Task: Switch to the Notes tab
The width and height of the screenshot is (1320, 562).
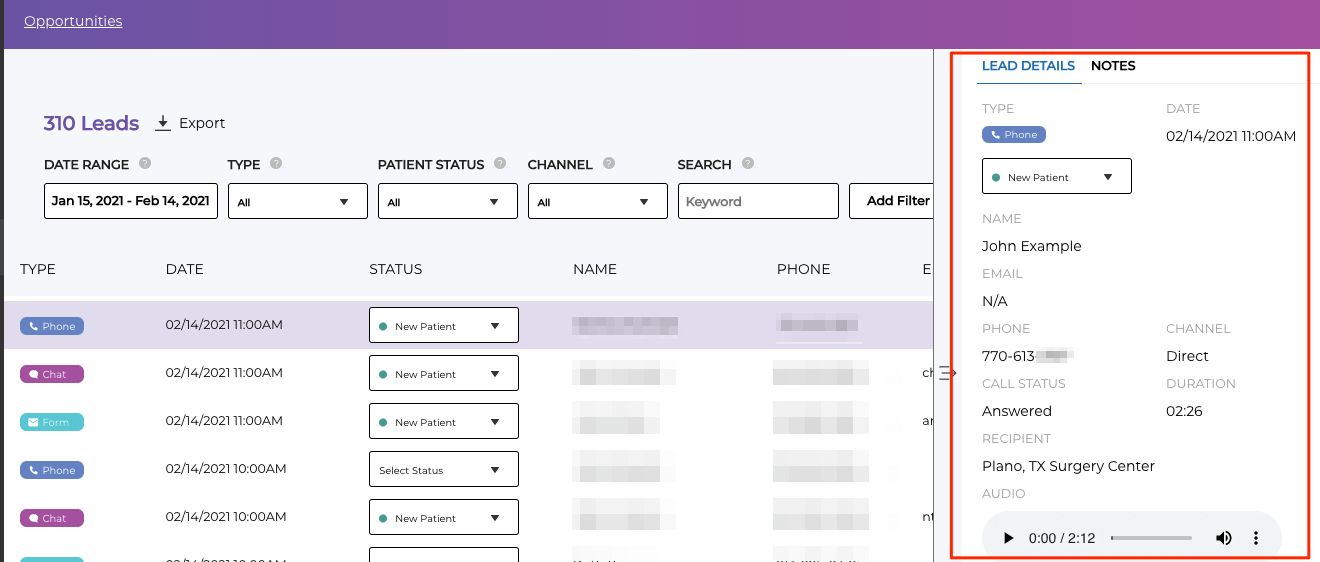Action: point(1113,66)
